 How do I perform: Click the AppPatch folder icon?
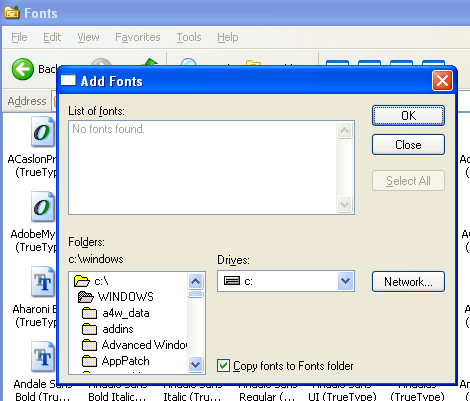89,361
